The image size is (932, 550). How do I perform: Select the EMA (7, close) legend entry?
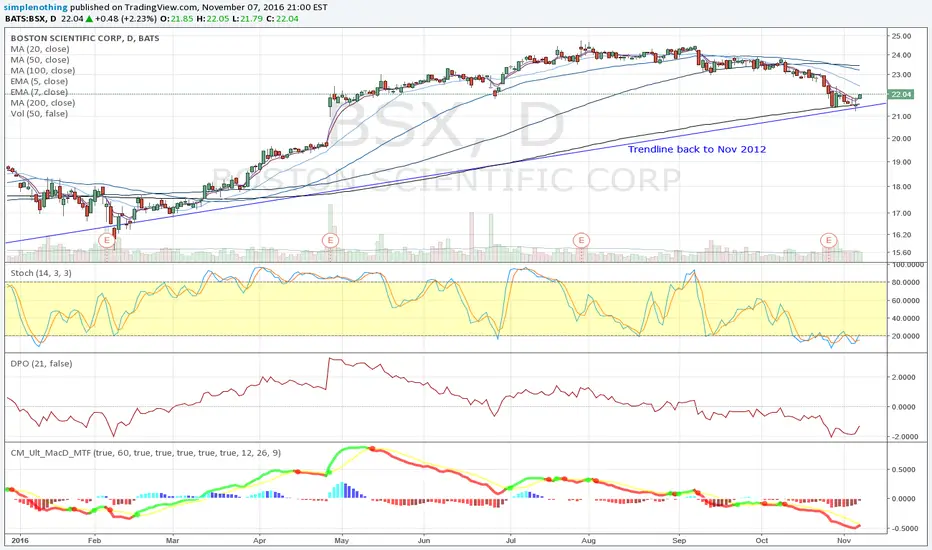(39, 92)
